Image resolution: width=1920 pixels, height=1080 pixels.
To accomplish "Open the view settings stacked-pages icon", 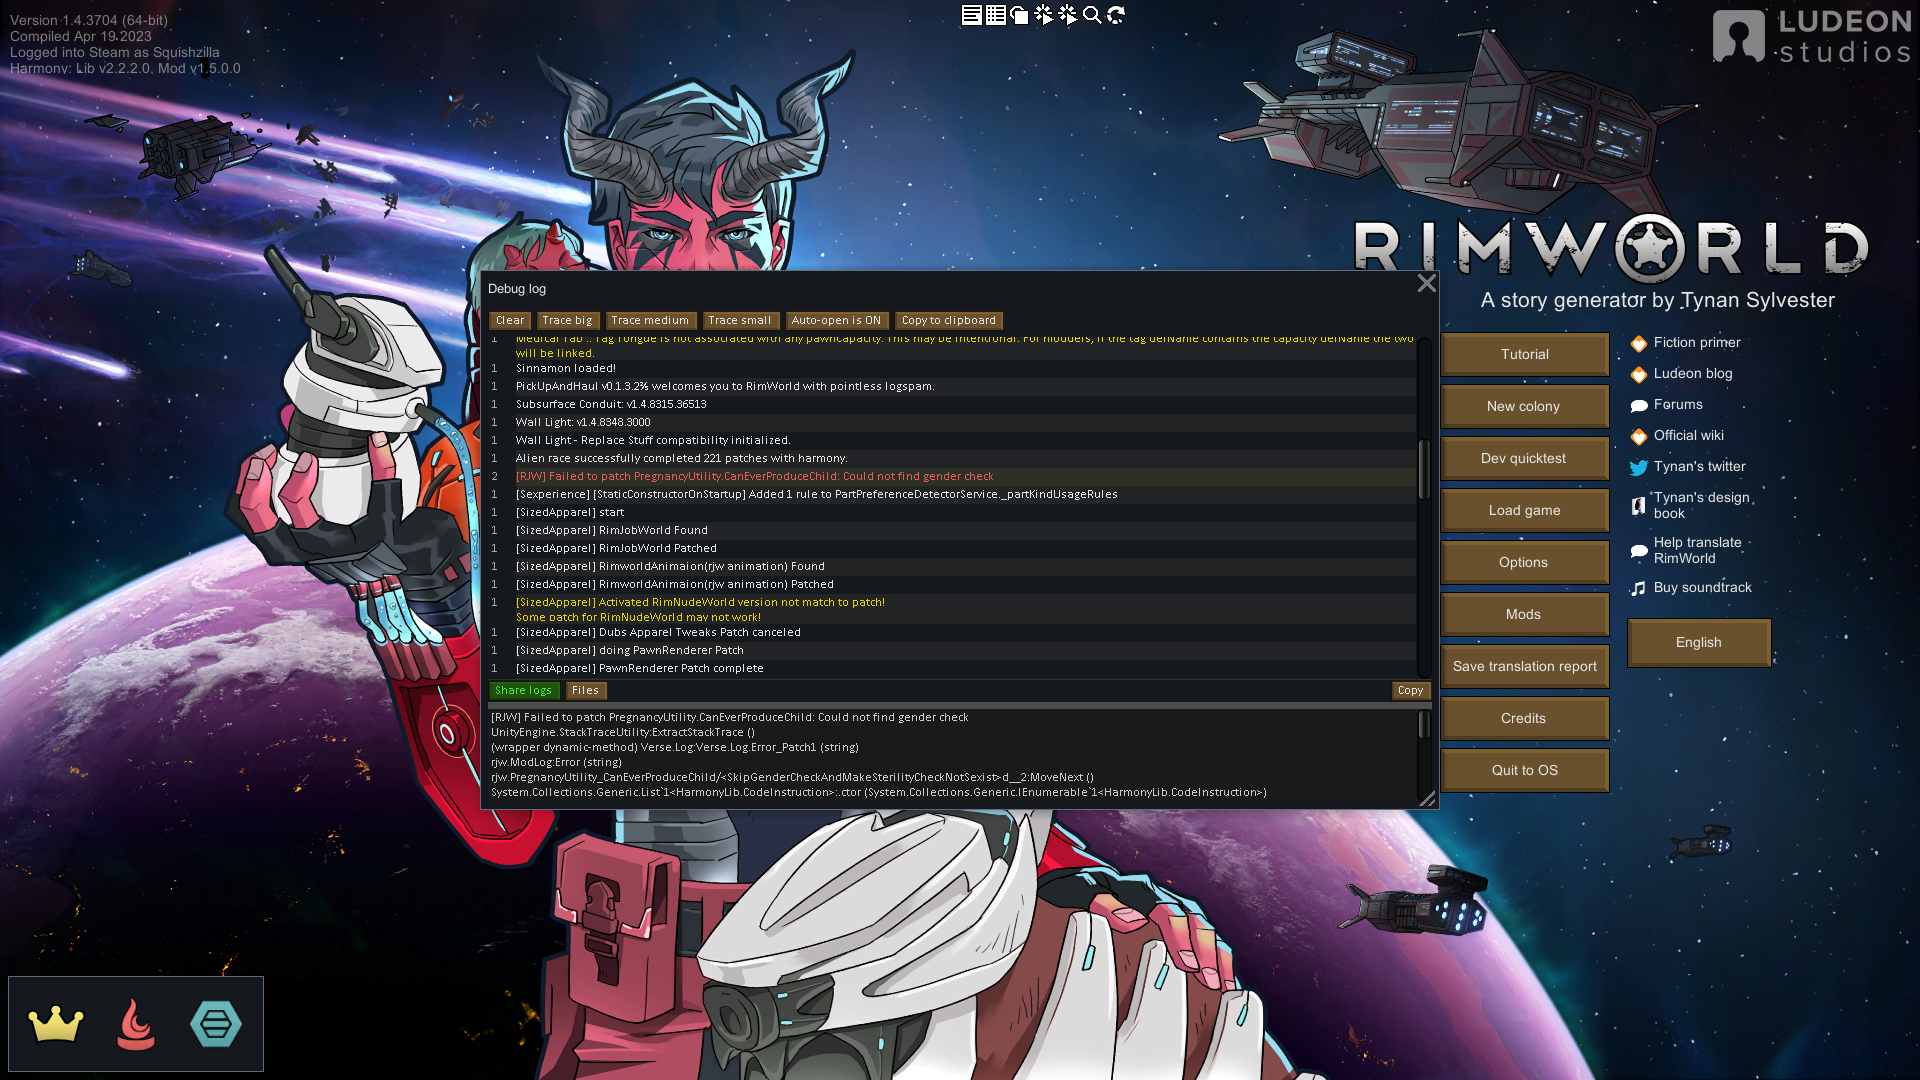I will 1020,15.
